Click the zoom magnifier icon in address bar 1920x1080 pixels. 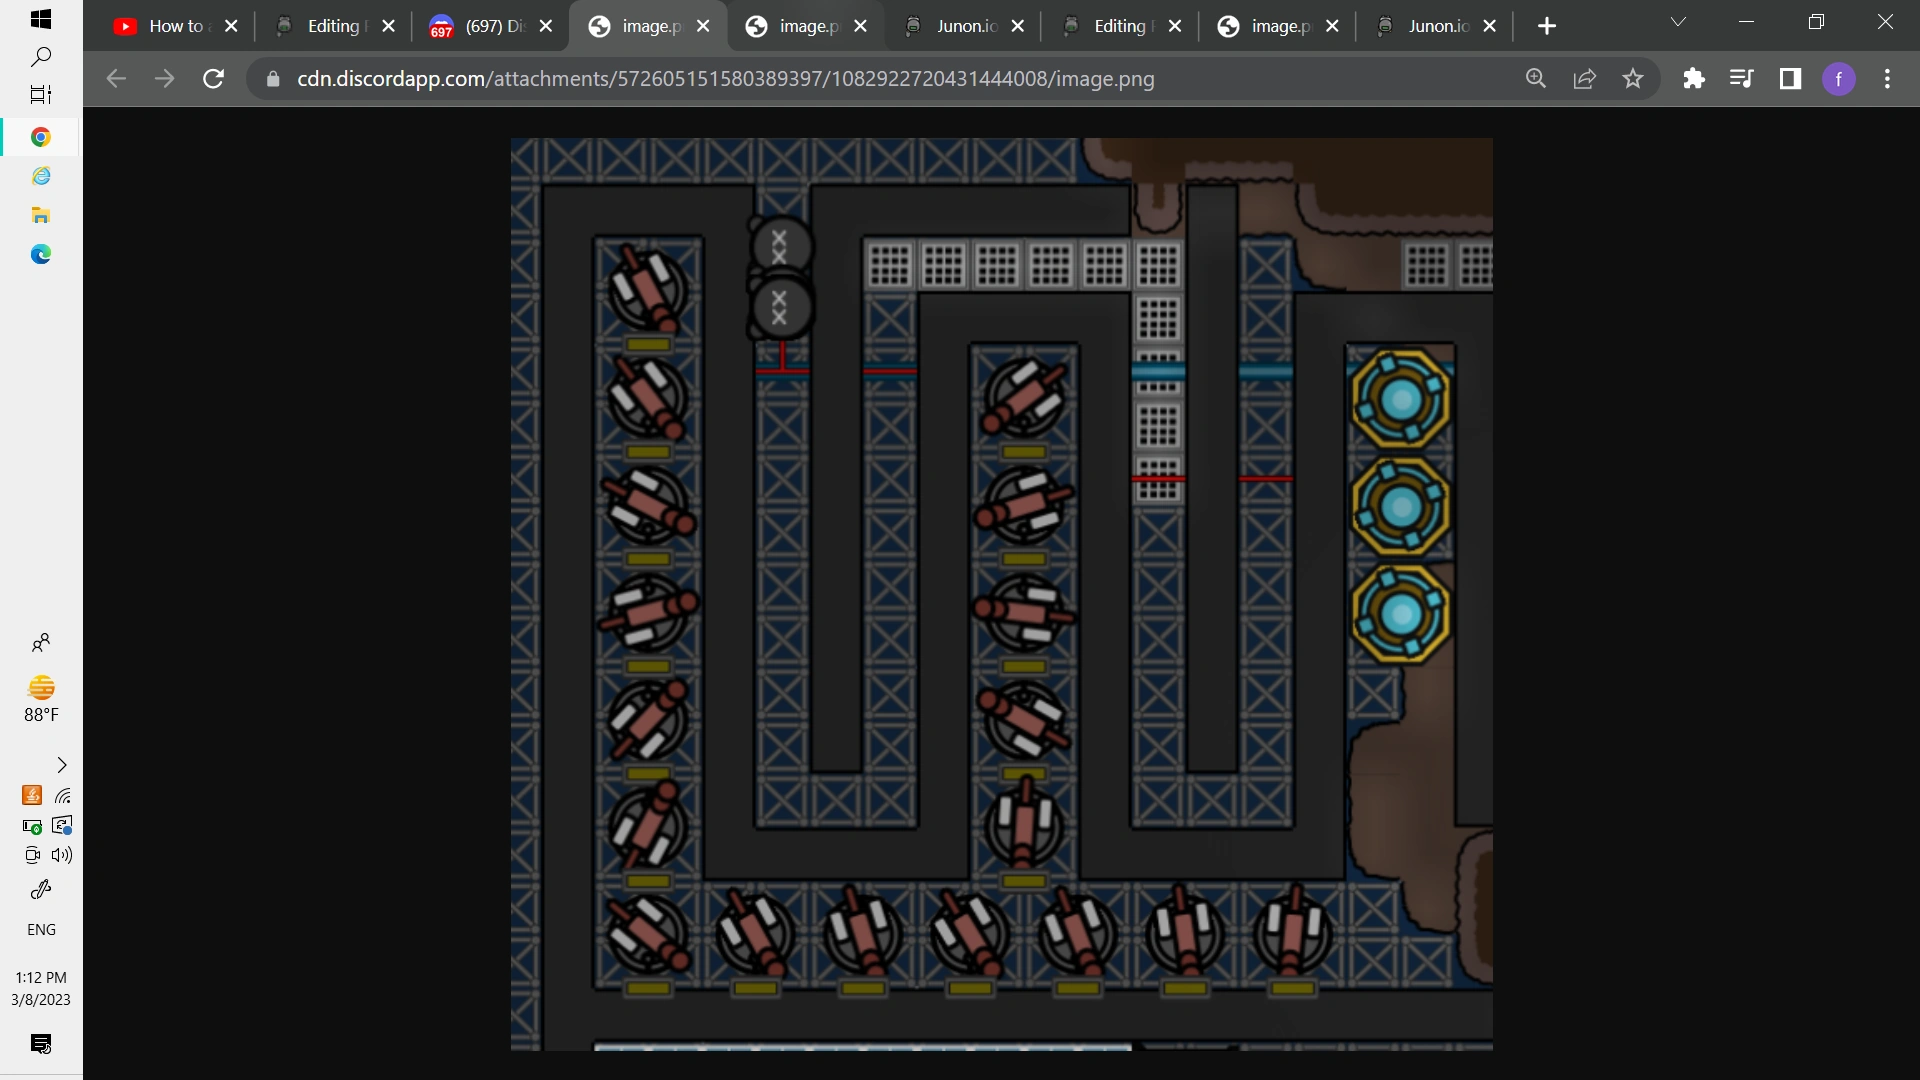coord(1536,79)
